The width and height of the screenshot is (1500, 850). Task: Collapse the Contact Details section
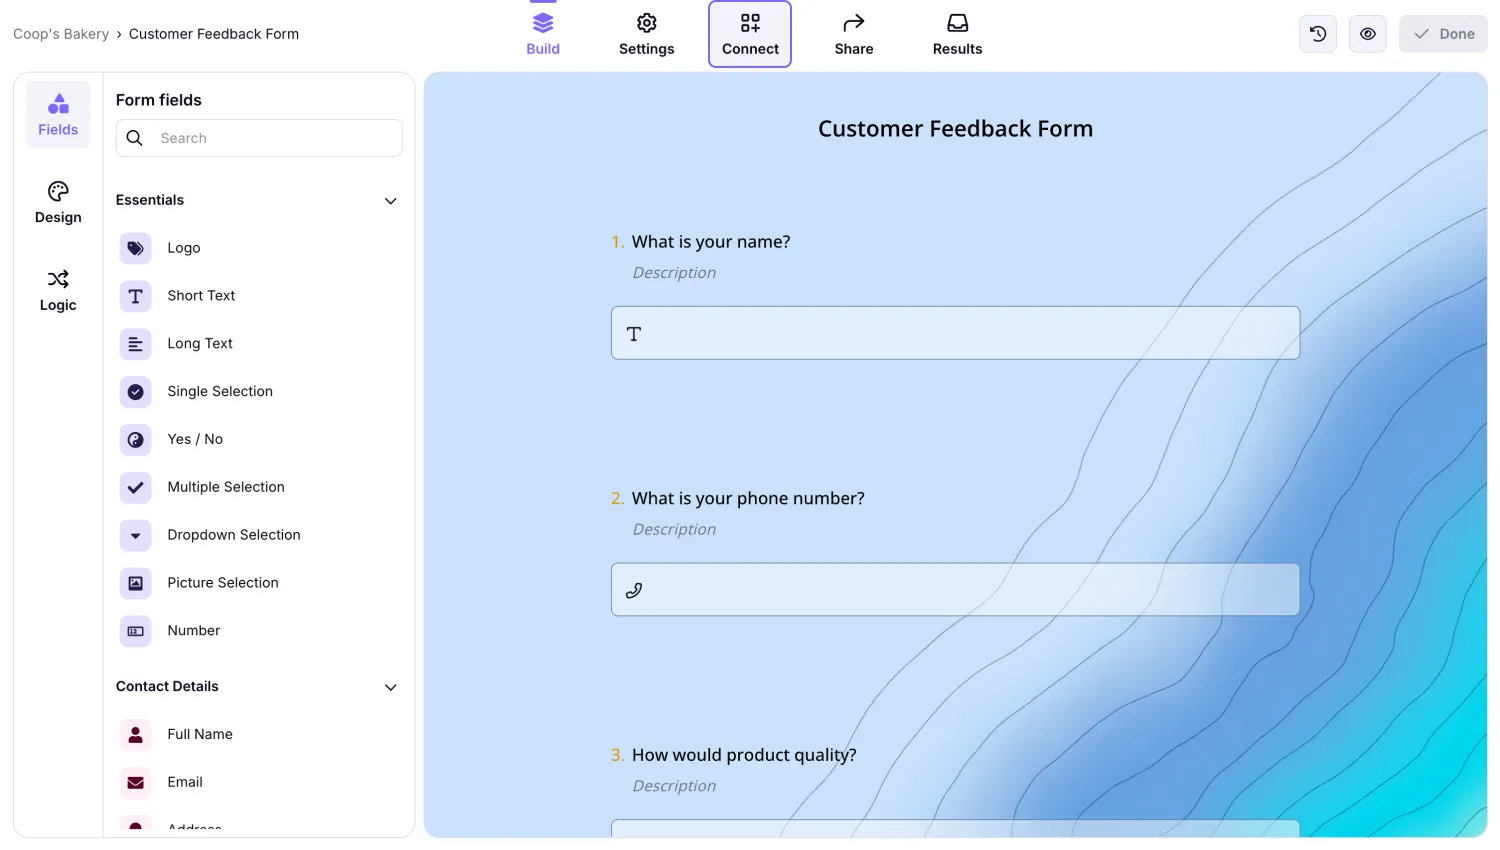[390, 687]
